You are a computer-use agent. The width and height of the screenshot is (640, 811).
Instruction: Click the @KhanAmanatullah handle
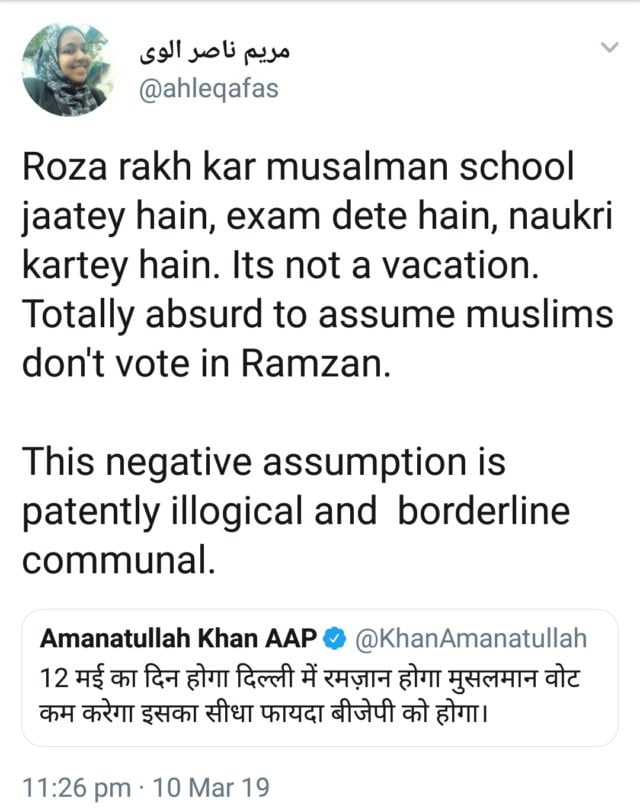pos(472,637)
